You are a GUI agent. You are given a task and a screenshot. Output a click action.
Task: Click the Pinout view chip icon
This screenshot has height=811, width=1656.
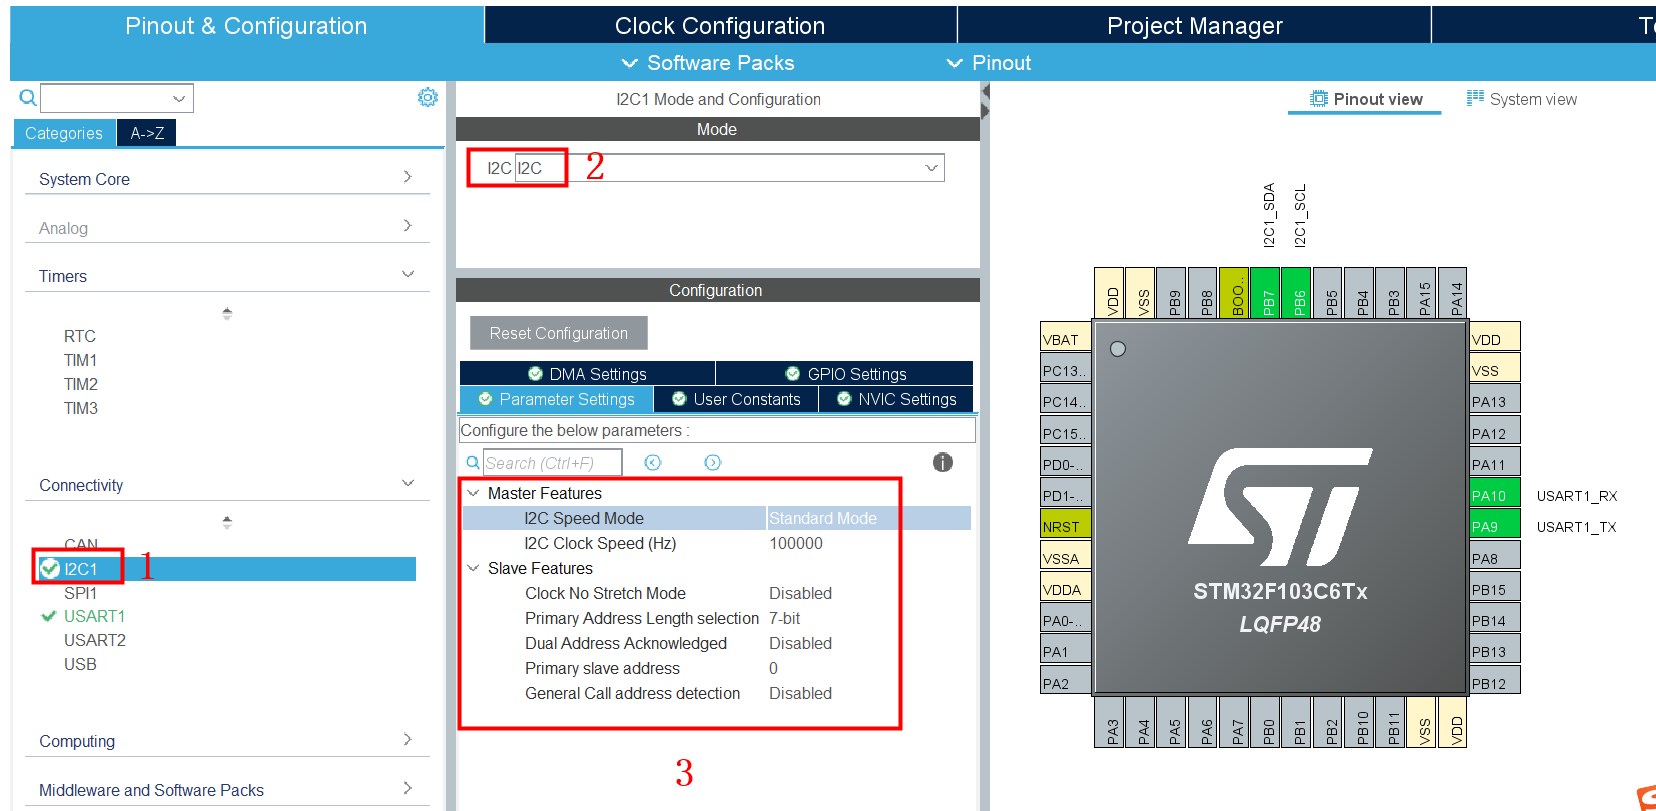click(1319, 99)
